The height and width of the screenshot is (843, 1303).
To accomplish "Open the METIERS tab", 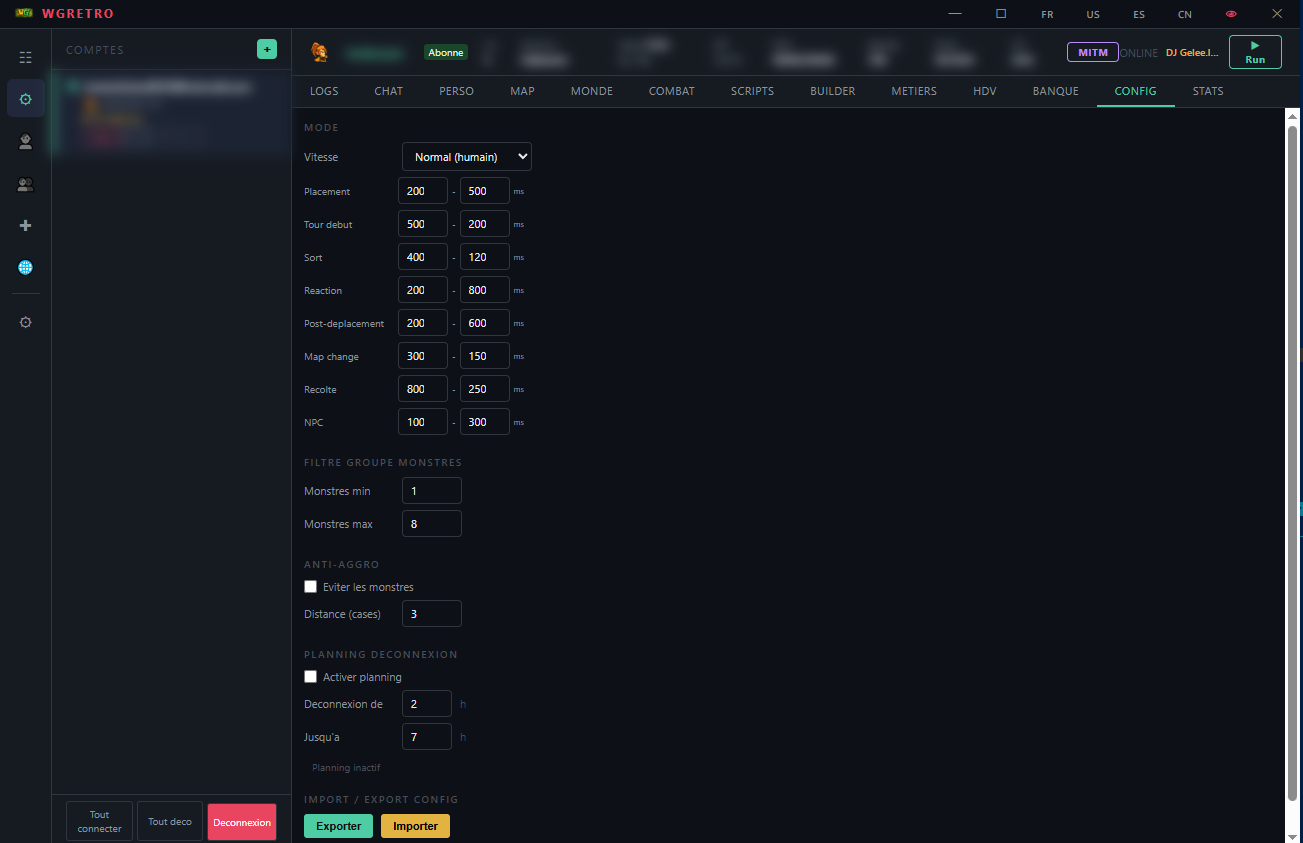I will click(x=914, y=91).
